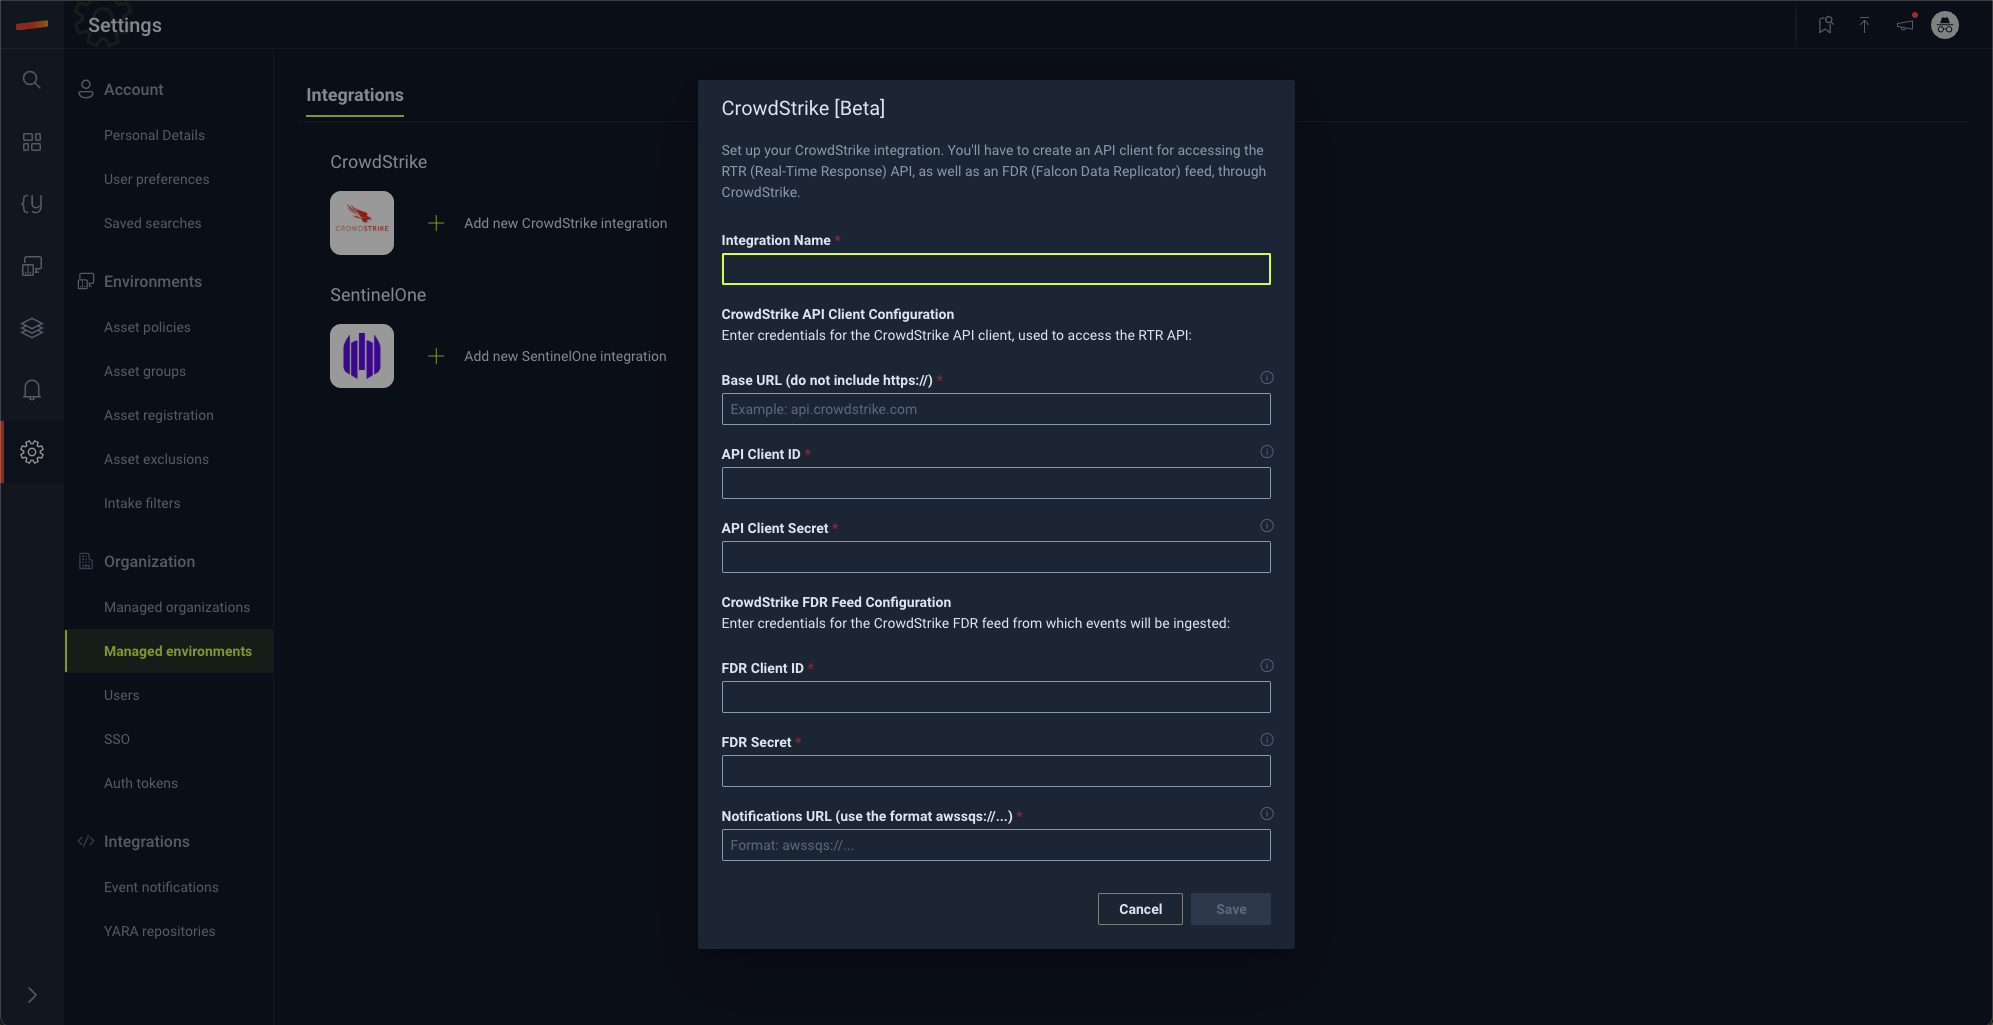The height and width of the screenshot is (1025, 1993).
Task: Show info tooltip for FDR Secret
Action: pyautogui.click(x=1267, y=740)
